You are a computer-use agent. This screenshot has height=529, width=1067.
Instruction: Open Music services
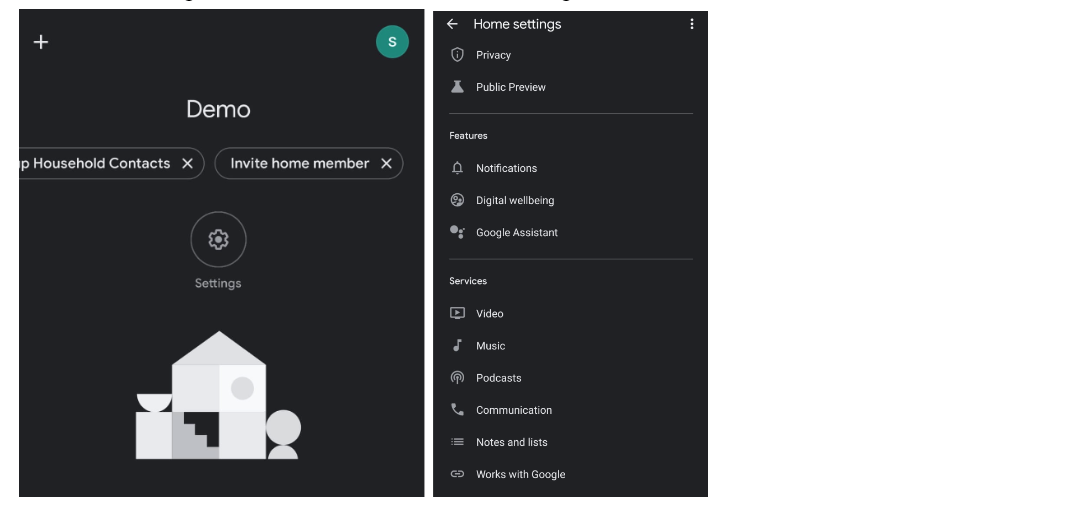point(570,346)
